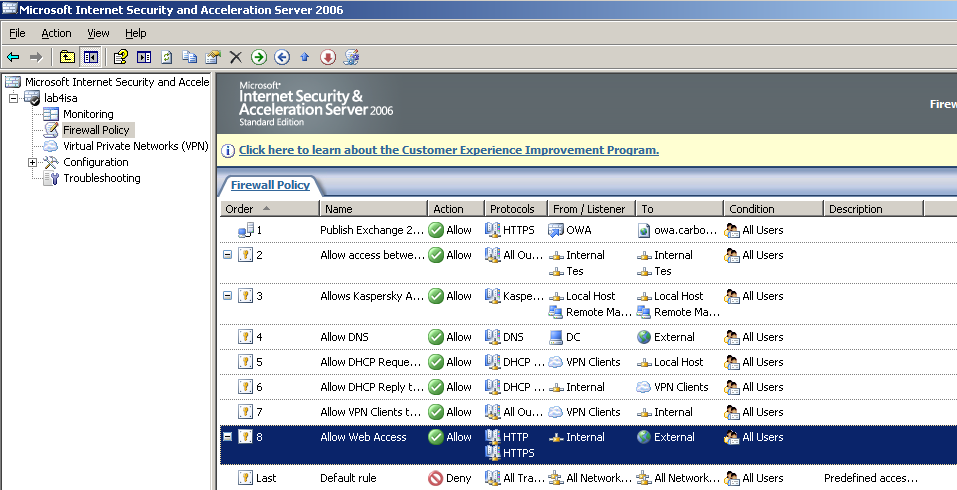This screenshot has width=957, height=490.
Task: Collapse rule 3 with the minus box
Action: coord(228,295)
